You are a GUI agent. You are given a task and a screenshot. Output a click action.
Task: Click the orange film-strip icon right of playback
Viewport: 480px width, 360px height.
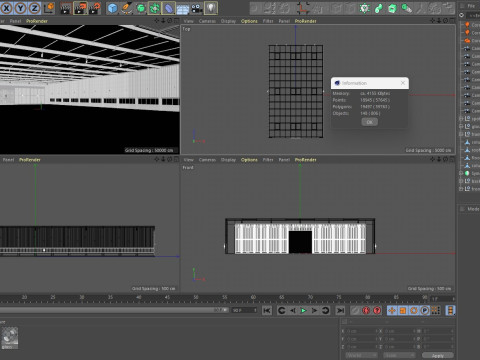450,310
